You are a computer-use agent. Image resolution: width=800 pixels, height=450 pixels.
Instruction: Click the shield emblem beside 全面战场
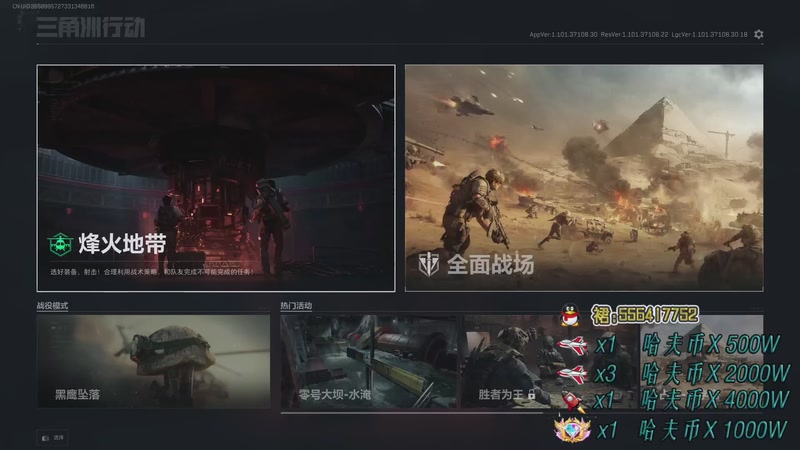tap(429, 264)
